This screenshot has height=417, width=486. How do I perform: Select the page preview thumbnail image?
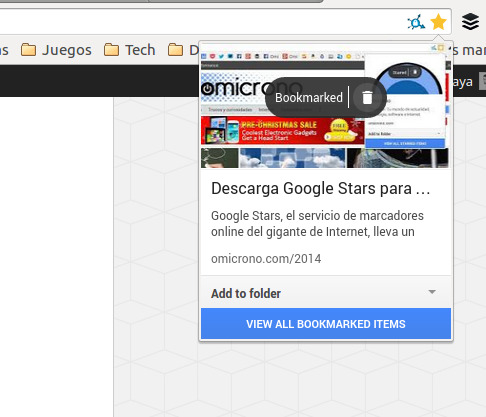point(326,105)
